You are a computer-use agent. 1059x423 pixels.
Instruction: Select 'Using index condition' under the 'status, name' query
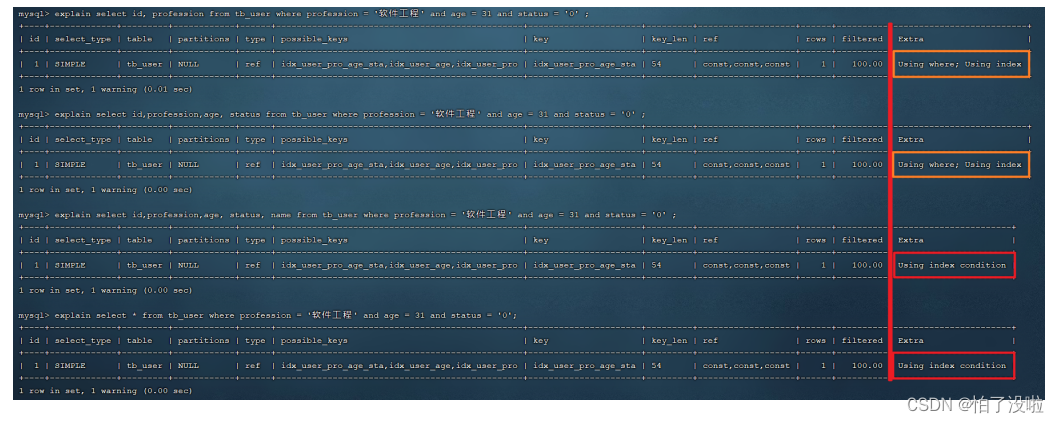(x=952, y=266)
